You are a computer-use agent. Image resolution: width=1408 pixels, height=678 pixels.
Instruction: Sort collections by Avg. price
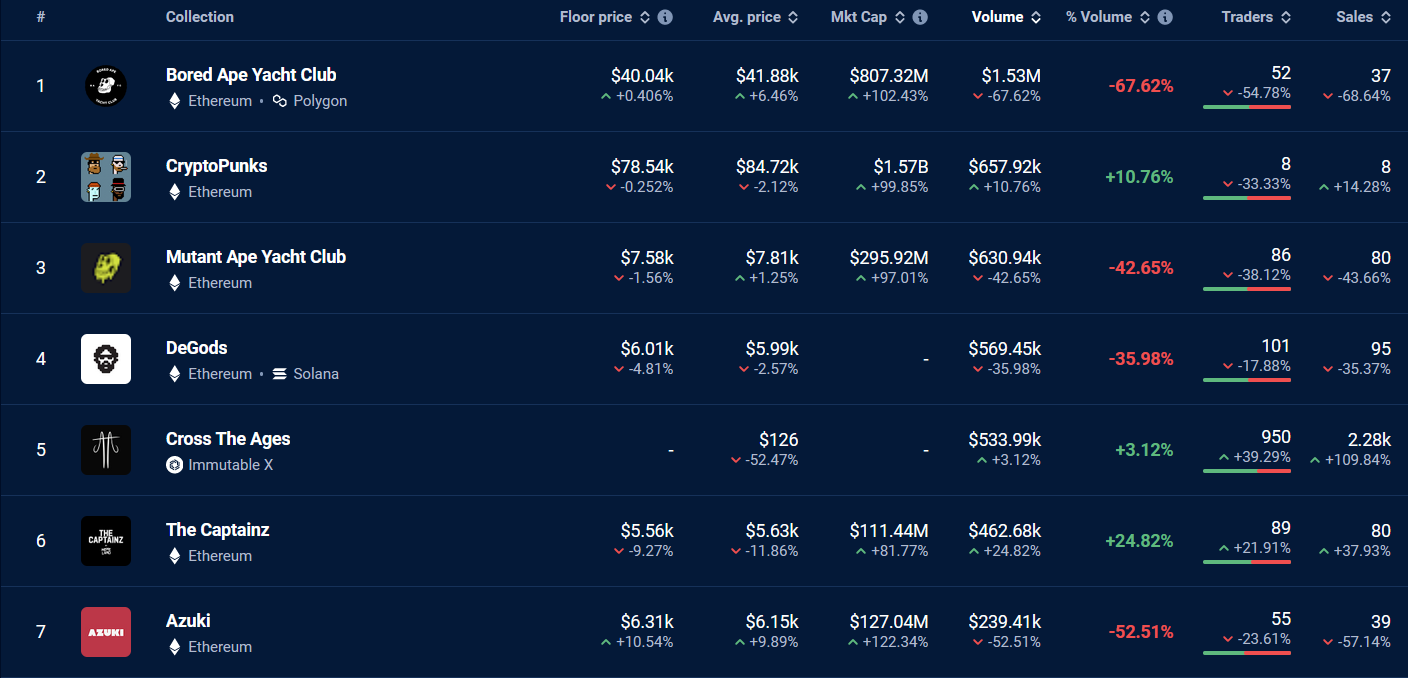(756, 17)
